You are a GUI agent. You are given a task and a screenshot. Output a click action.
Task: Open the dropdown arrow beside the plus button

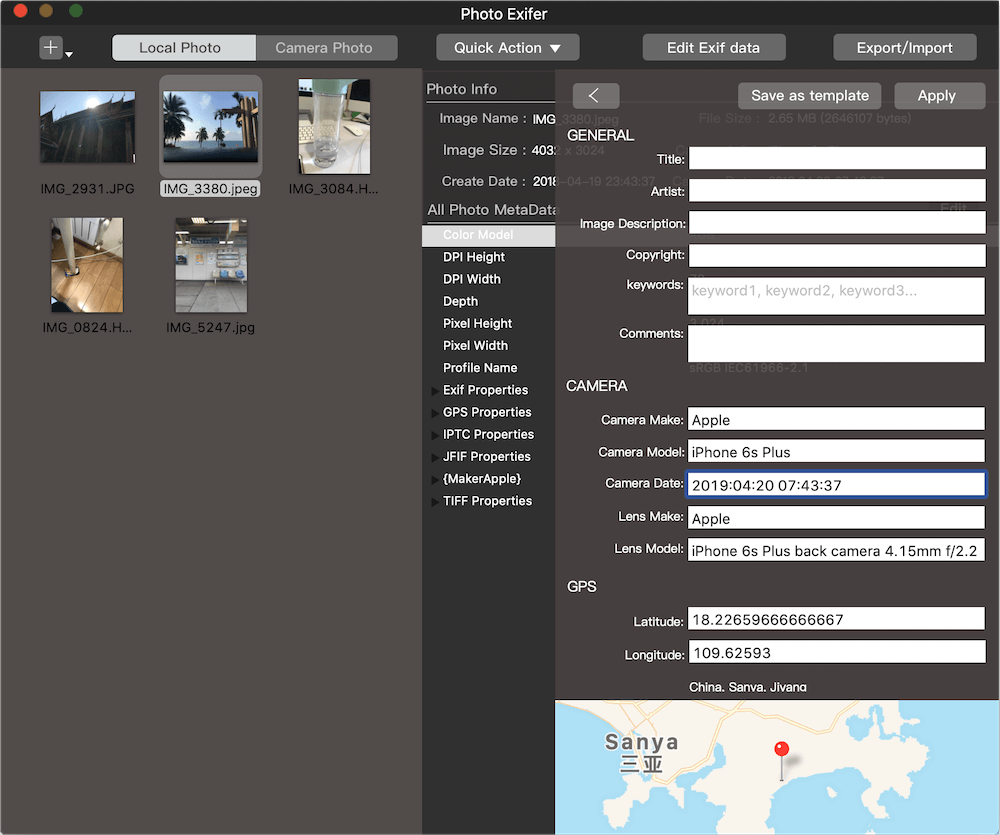point(69,54)
